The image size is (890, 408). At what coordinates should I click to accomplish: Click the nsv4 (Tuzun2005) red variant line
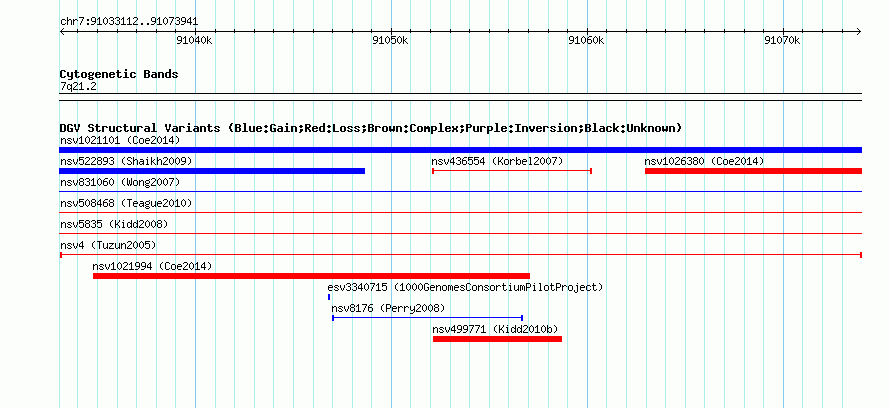pos(460,255)
